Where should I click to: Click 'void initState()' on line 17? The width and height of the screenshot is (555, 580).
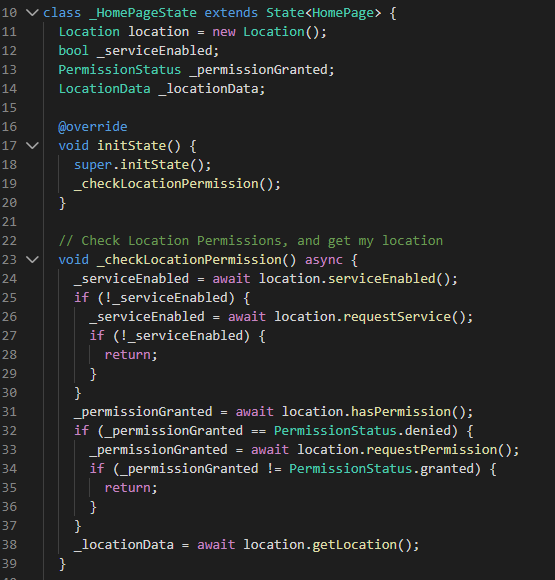(x=120, y=146)
